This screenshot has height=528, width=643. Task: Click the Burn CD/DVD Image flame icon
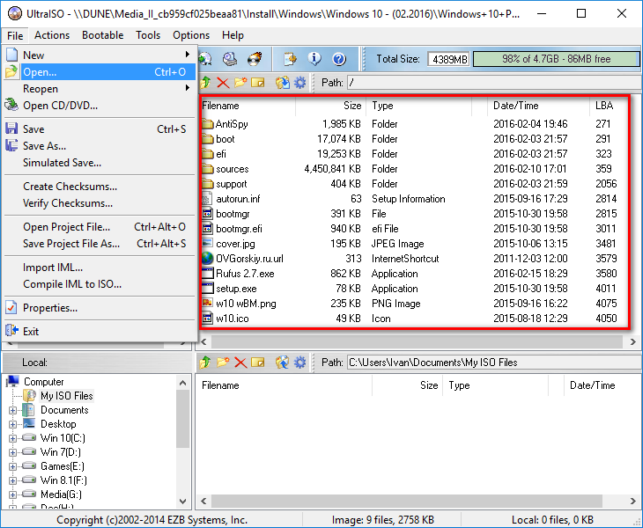pos(255,59)
